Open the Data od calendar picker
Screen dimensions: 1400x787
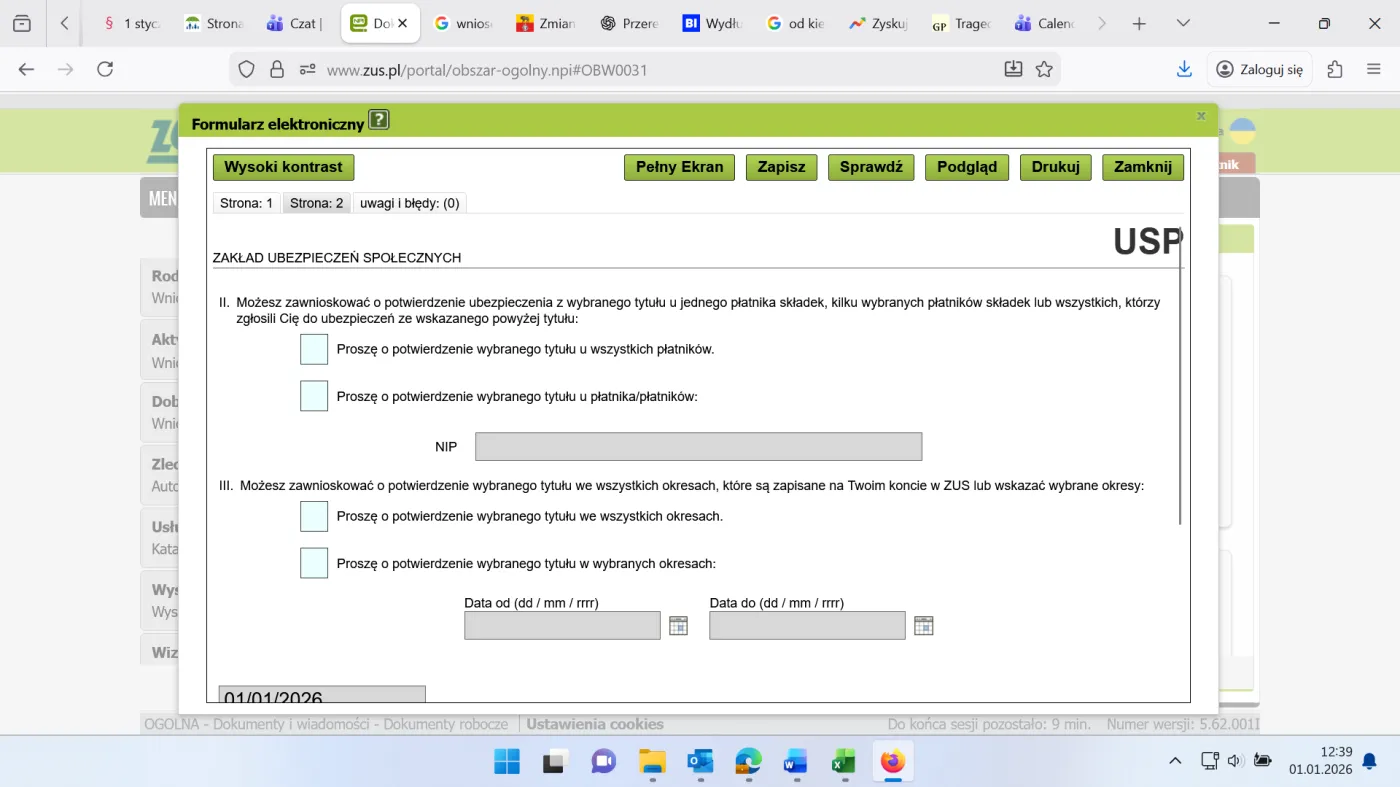point(678,626)
